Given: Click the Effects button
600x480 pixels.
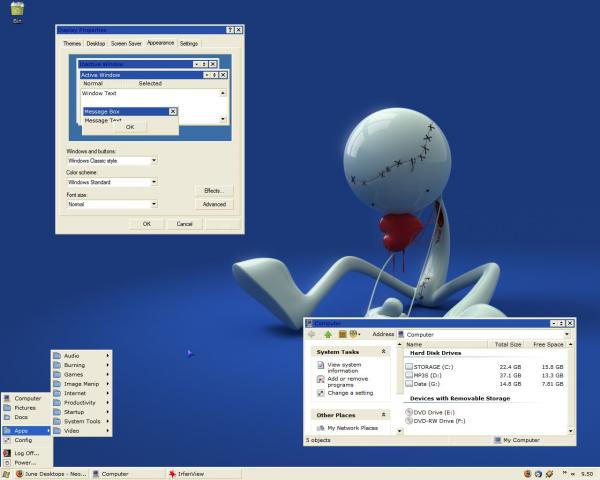Looking at the screenshot, I should point(214,191).
